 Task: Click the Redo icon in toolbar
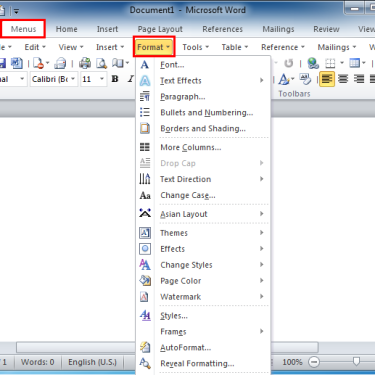288,63
